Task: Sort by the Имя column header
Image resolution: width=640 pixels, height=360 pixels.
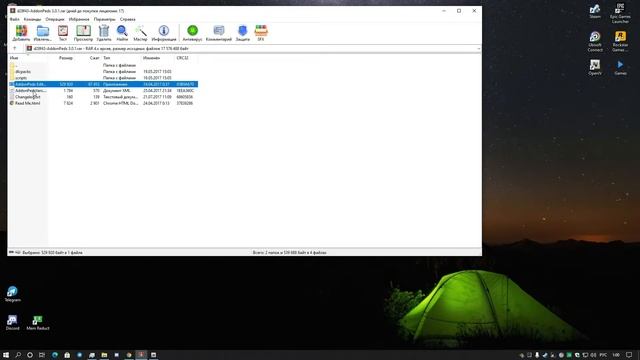Action: click(28, 58)
